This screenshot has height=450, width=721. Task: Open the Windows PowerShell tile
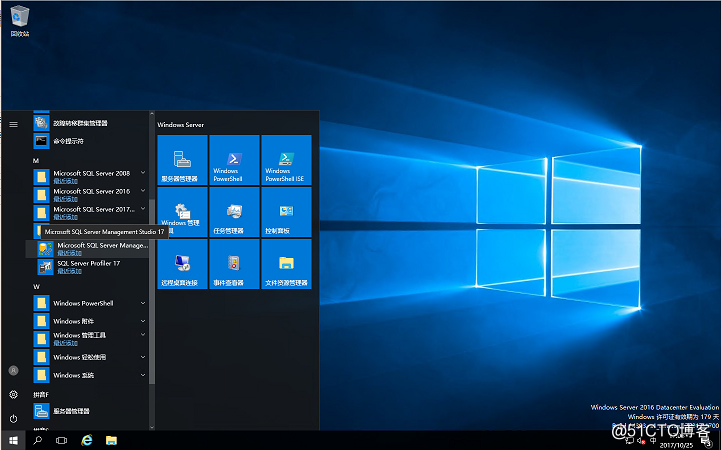pyautogui.click(x=234, y=160)
